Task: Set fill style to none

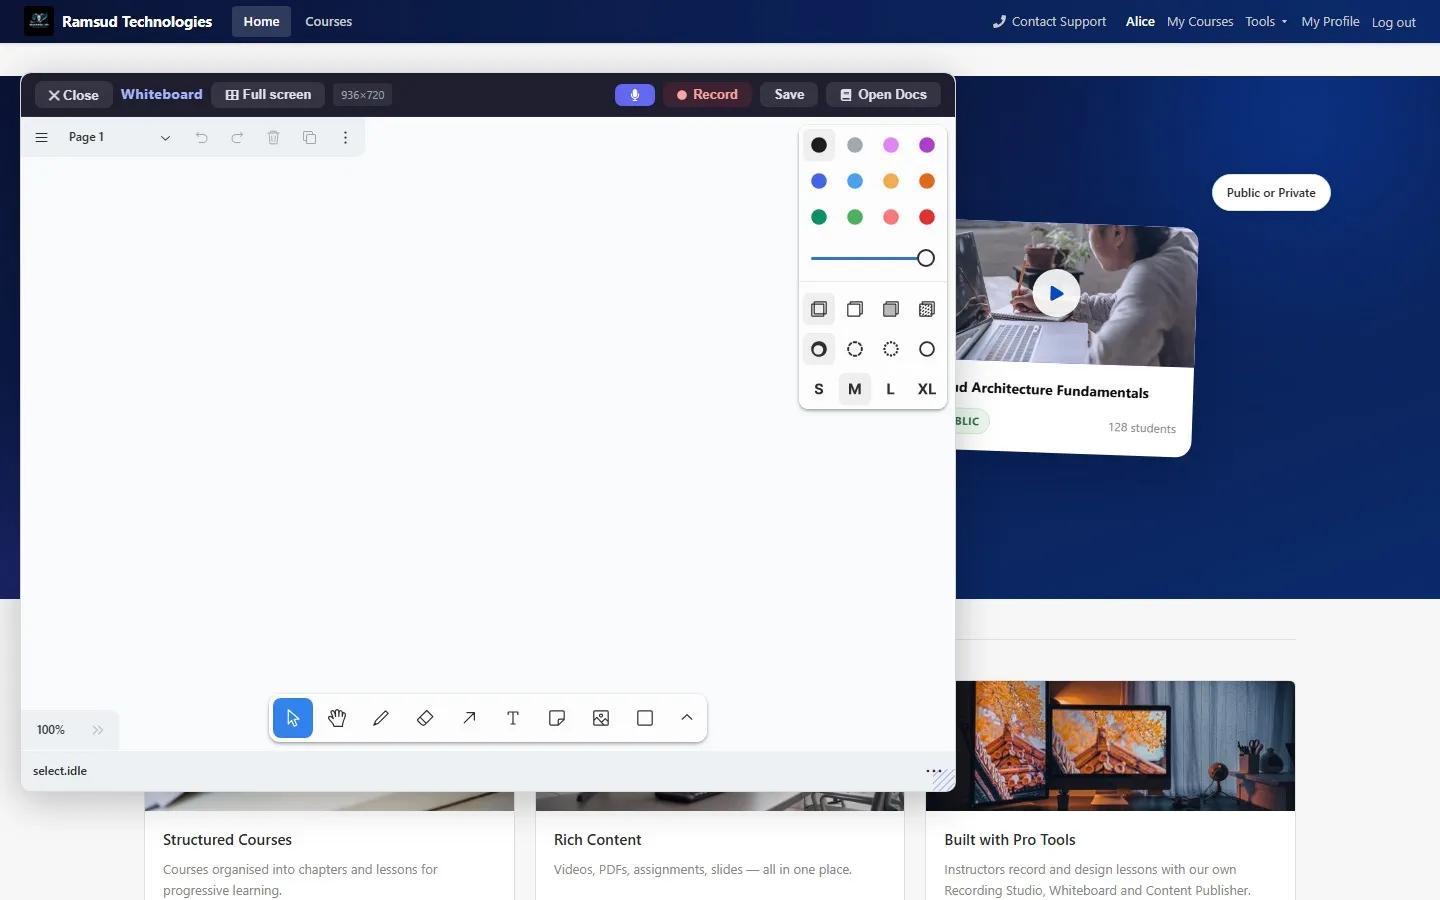Action: [x=819, y=309]
